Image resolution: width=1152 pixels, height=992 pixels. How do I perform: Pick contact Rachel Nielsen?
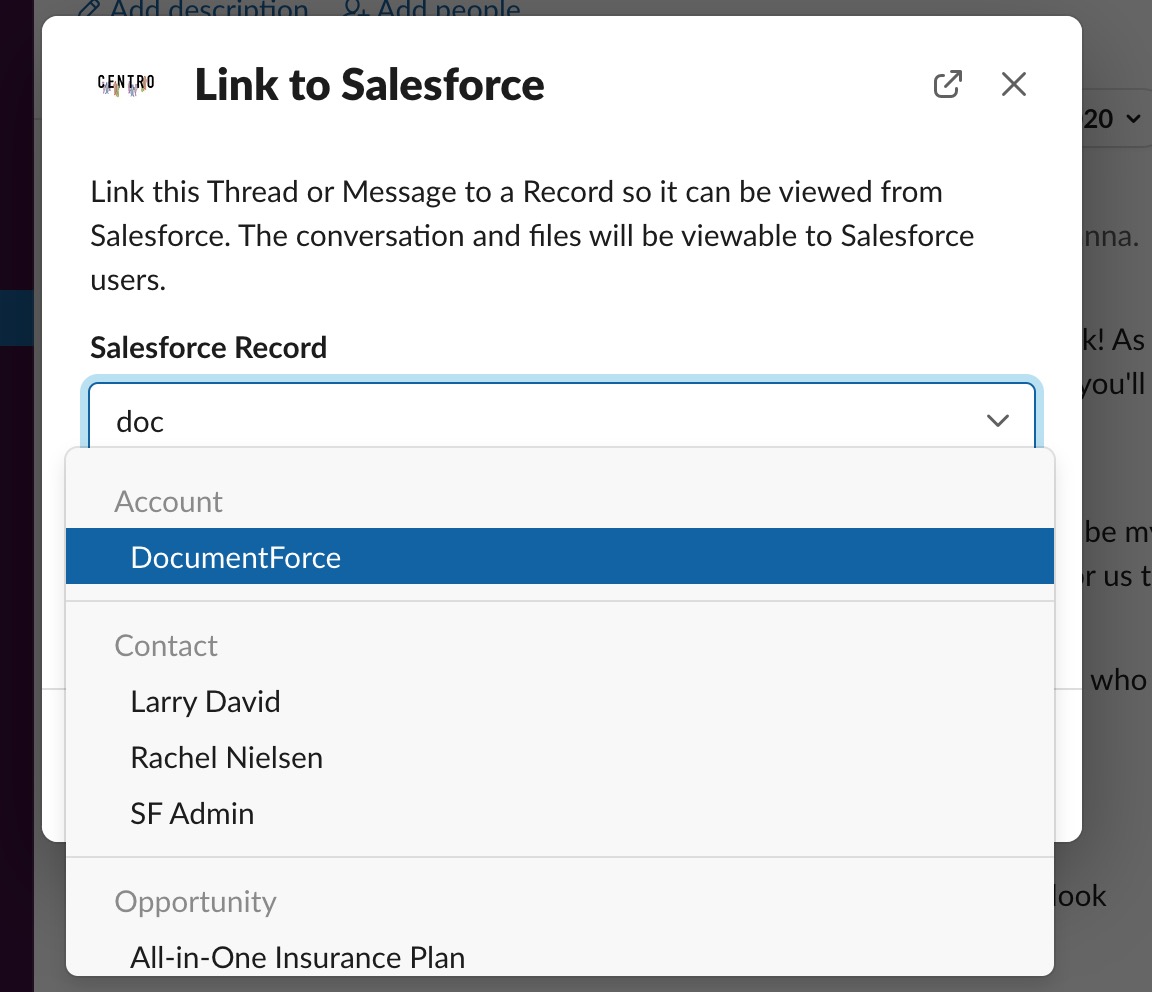(x=560, y=758)
